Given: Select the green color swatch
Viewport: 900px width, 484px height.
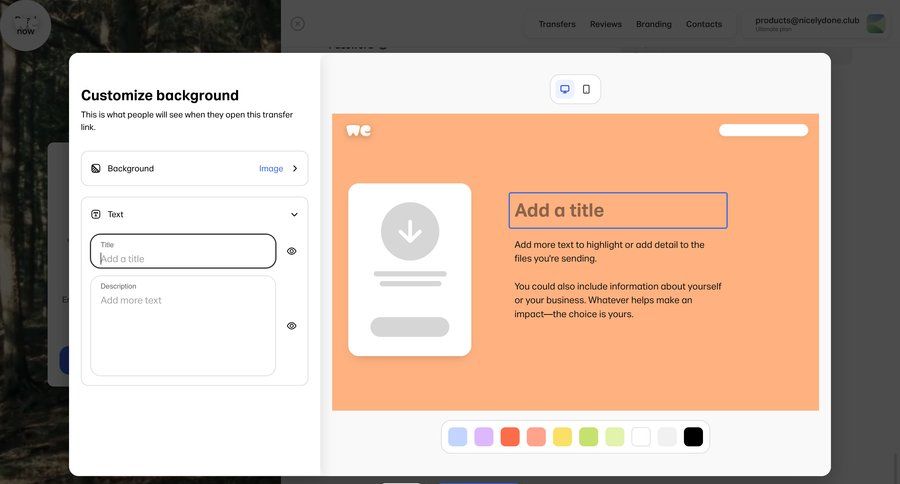Looking at the screenshot, I should pos(588,437).
